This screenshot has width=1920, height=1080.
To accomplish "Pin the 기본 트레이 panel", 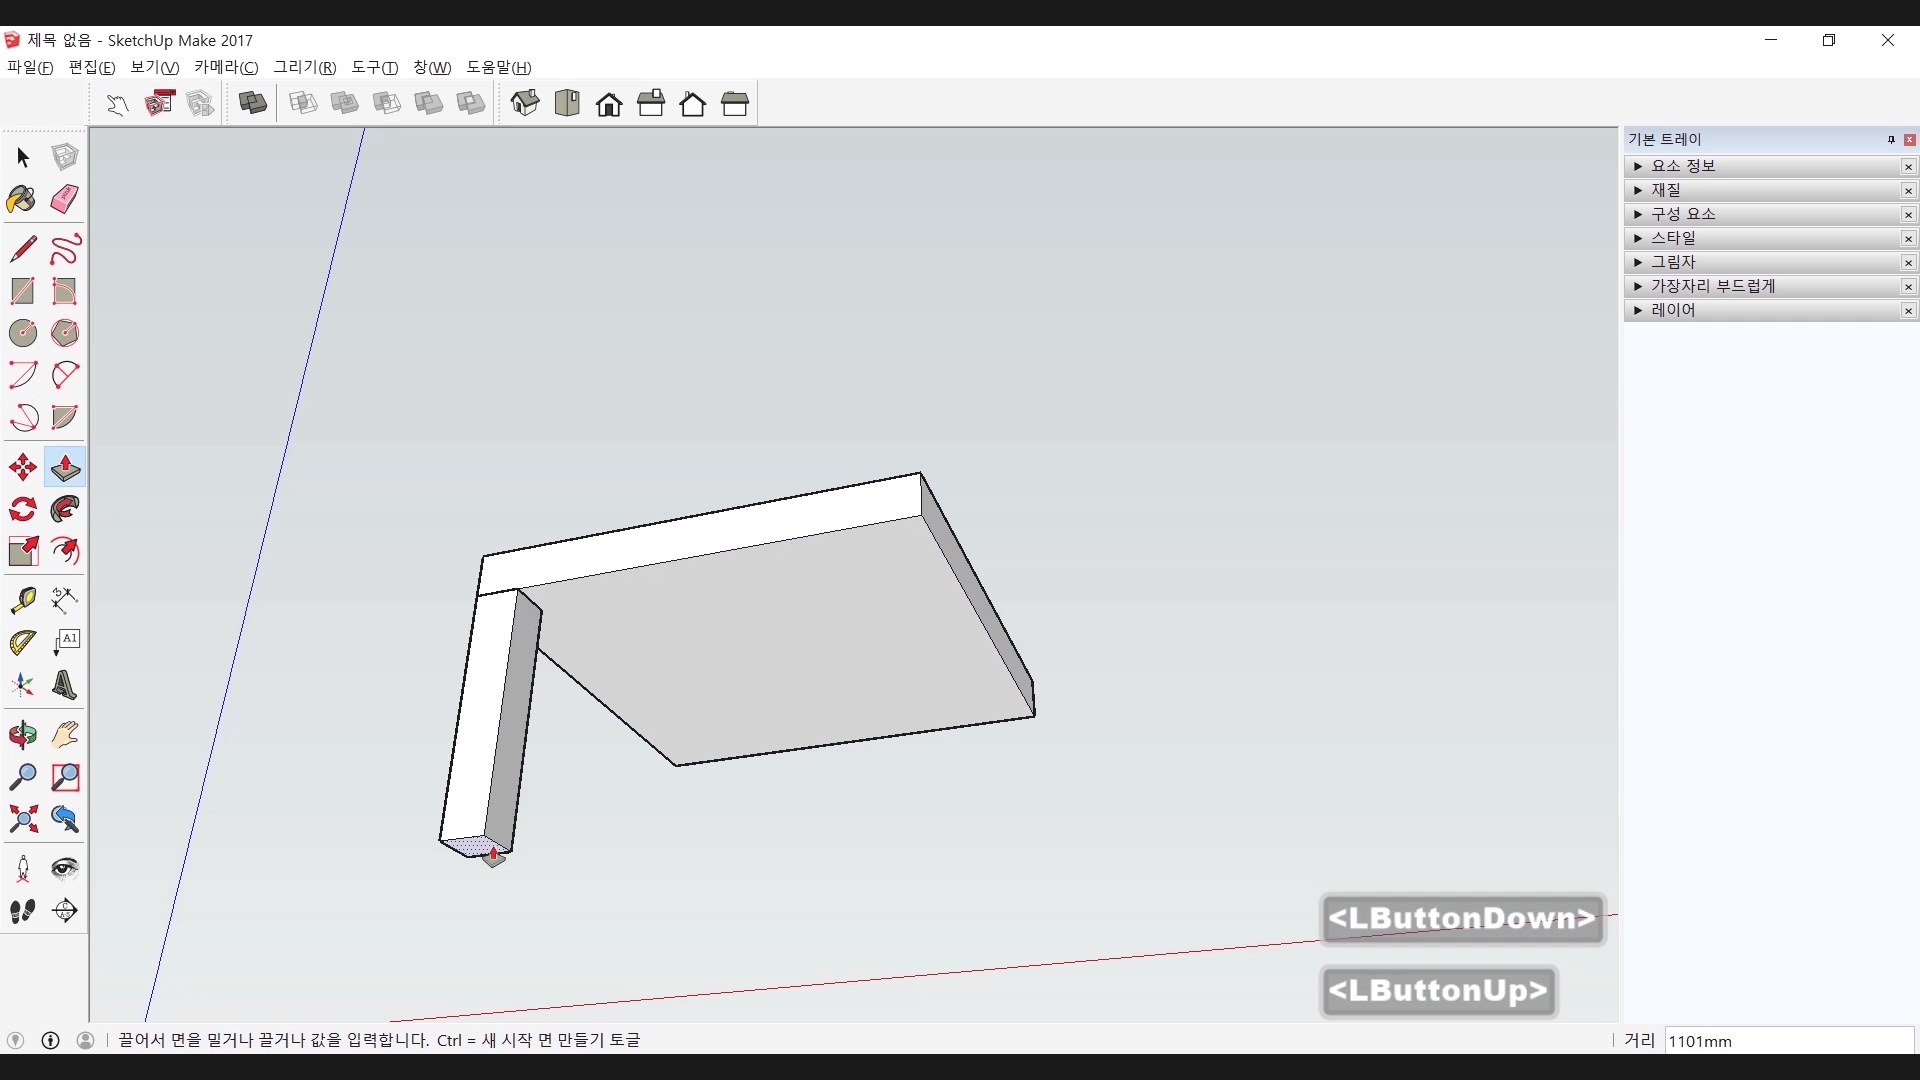I will pyautogui.click(x=1891, y=140).
